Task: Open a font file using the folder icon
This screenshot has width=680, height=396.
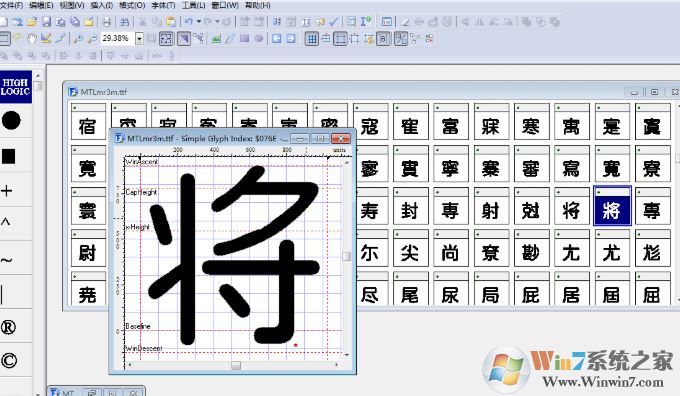Action: pos(32,22)
